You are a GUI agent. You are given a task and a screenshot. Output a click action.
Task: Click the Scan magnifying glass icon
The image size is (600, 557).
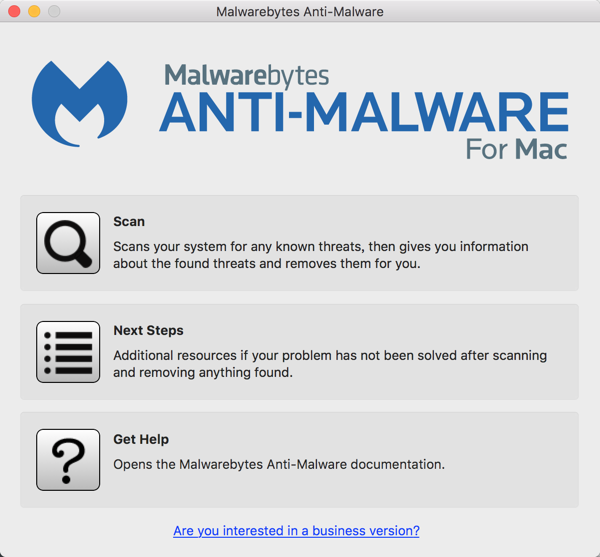pyautogui.click(x=68, y=243)
